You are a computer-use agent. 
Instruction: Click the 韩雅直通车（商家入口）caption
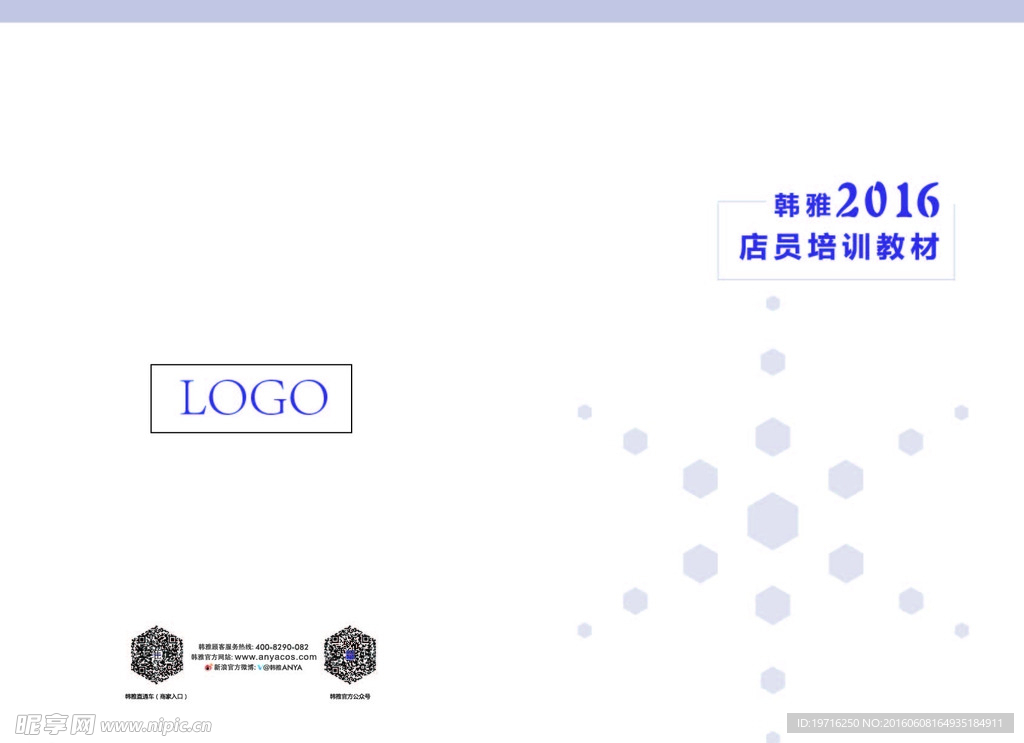tap(155, 694)
